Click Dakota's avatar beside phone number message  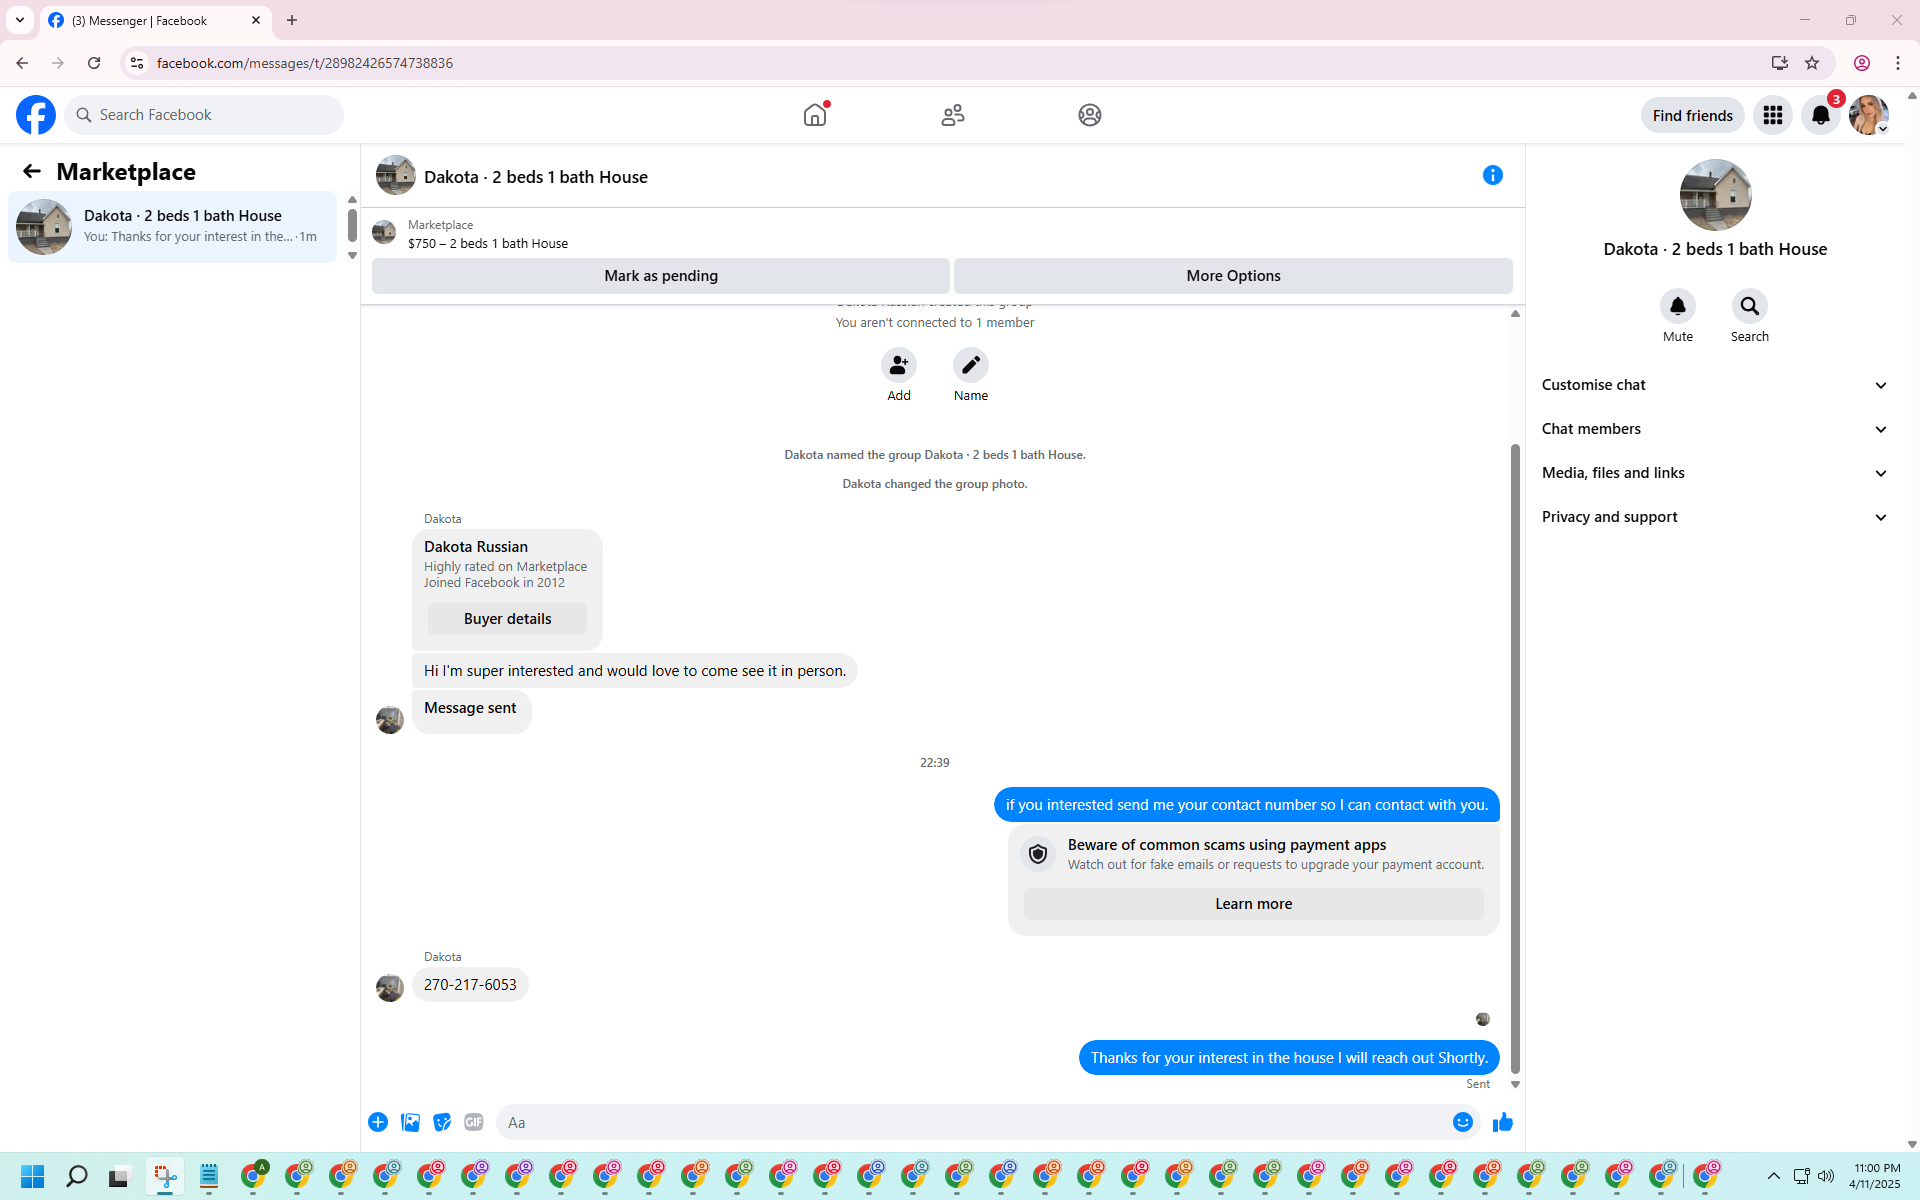coord(390,988)
